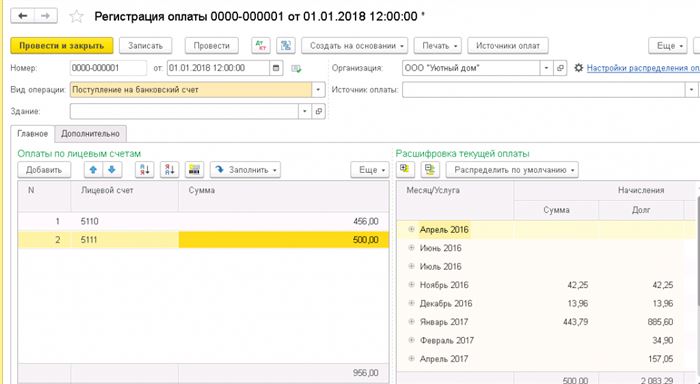Sort payments list ascending
The image size is (700, 384).
[145, 170]
